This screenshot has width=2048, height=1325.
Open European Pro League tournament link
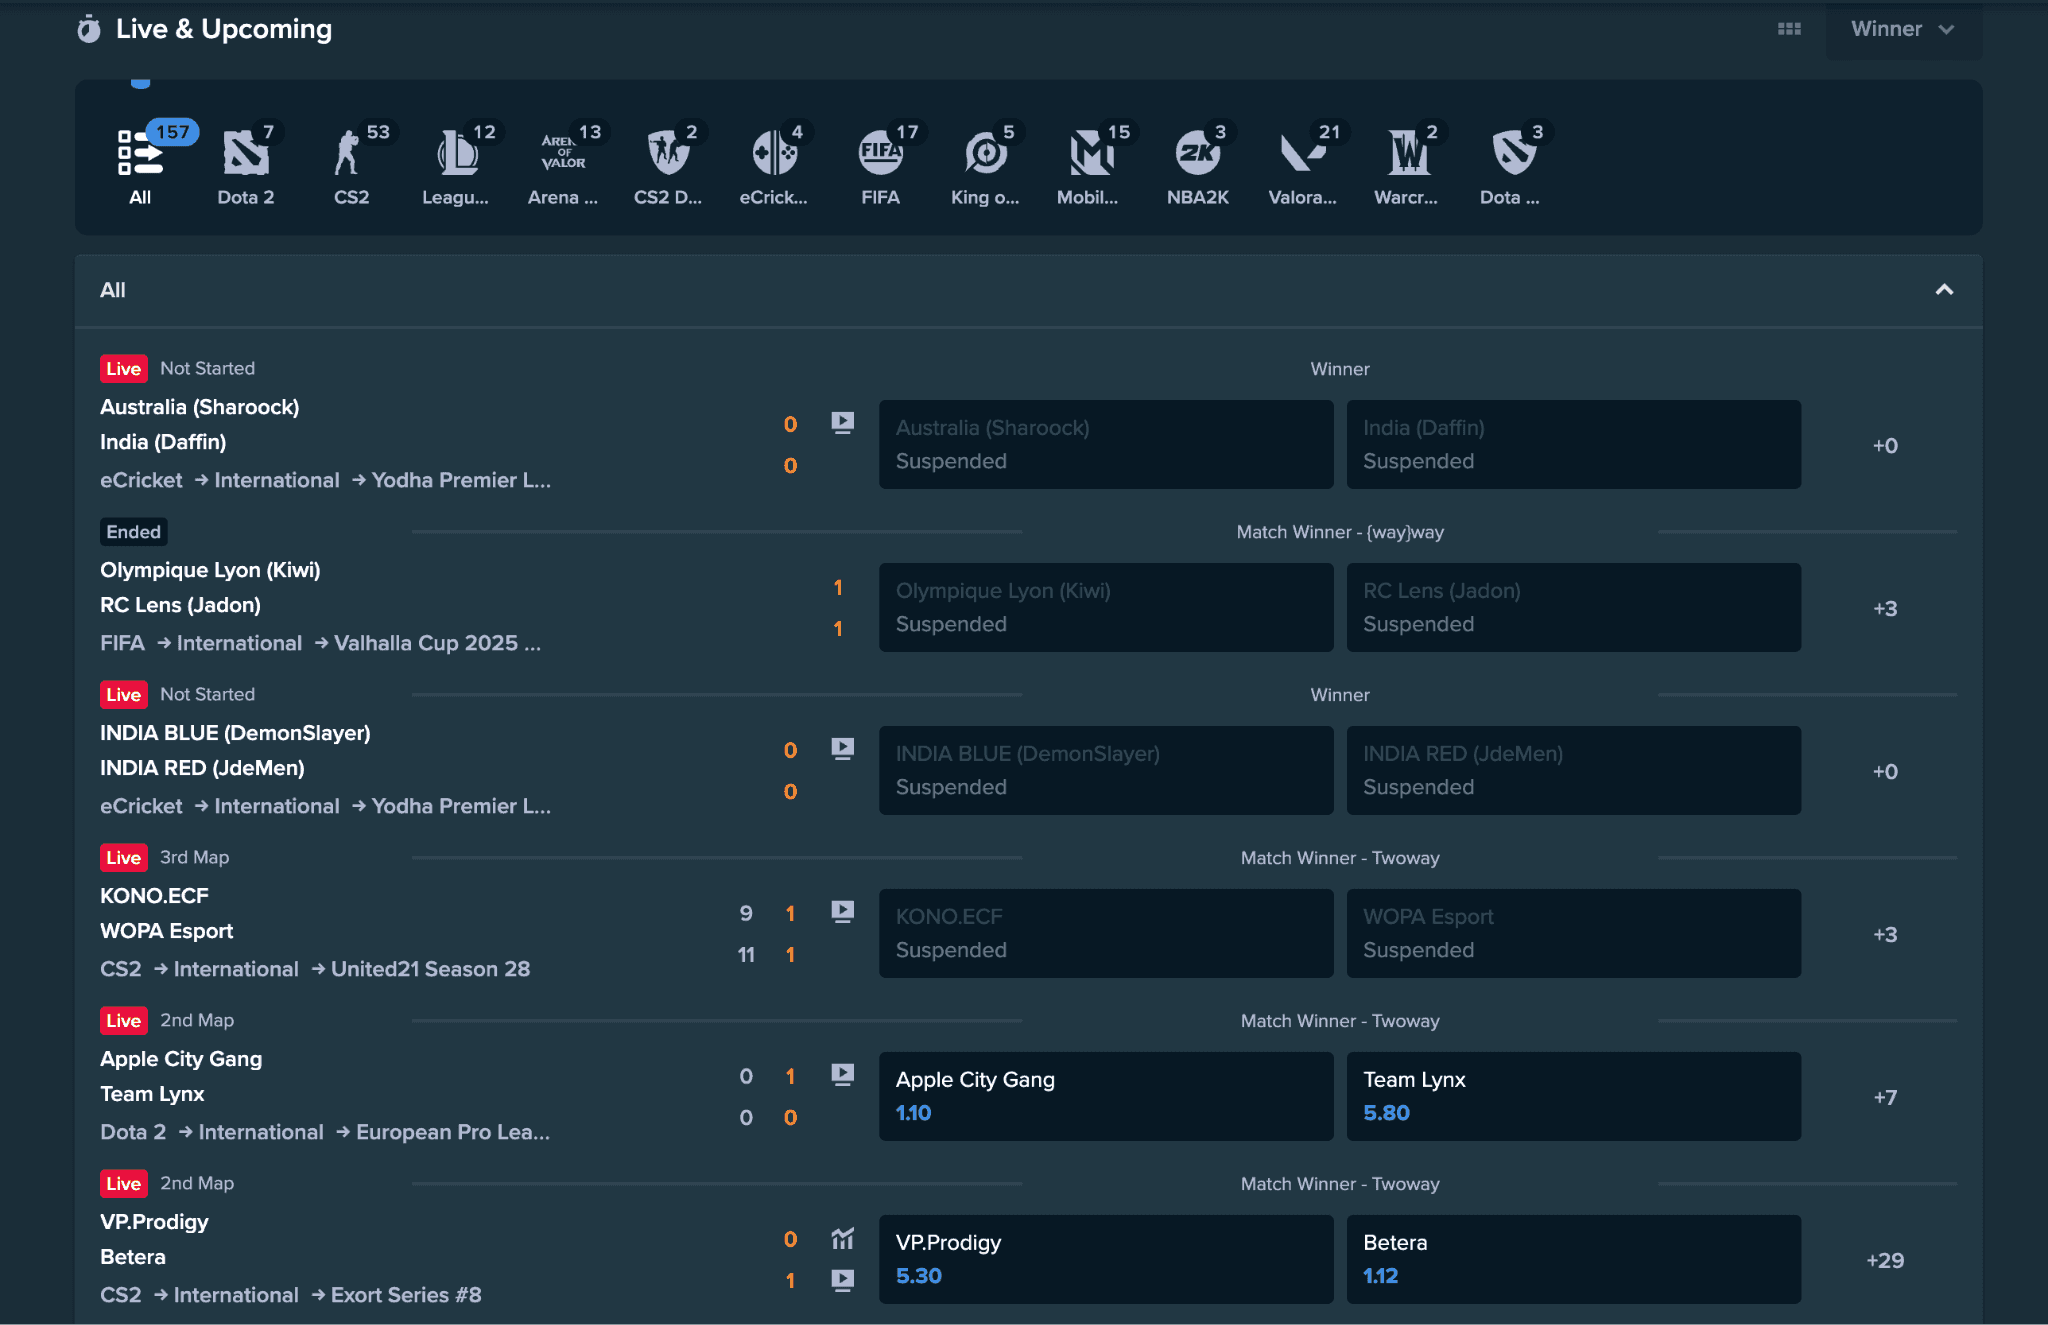[x=453, y=1132]
